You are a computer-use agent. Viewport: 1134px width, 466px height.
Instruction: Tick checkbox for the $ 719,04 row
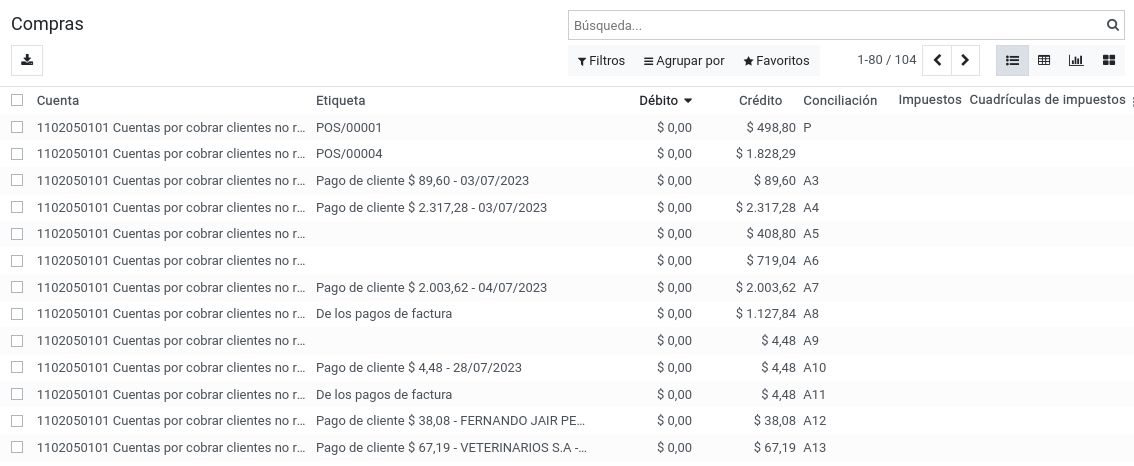pyautogui.click(x=17, y=260)
